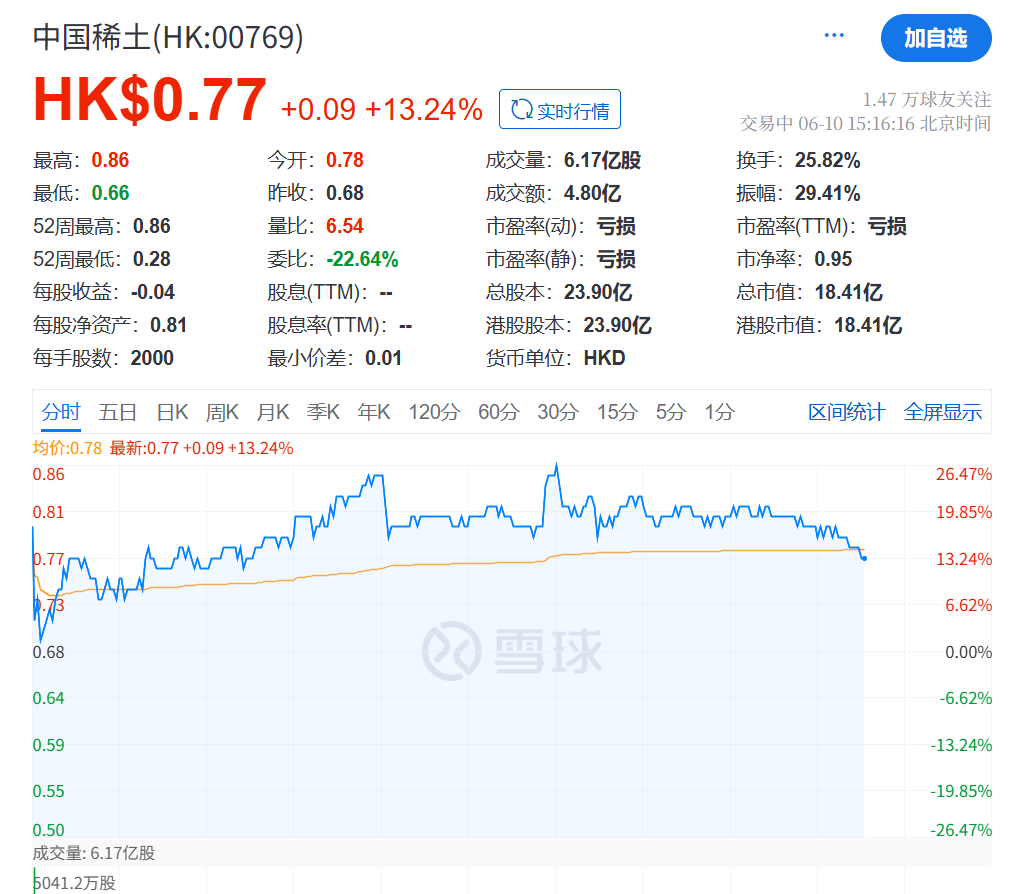Click the 最高 value 0.86
Screen dimensions: 1014x894
click(x=110, y=160)
